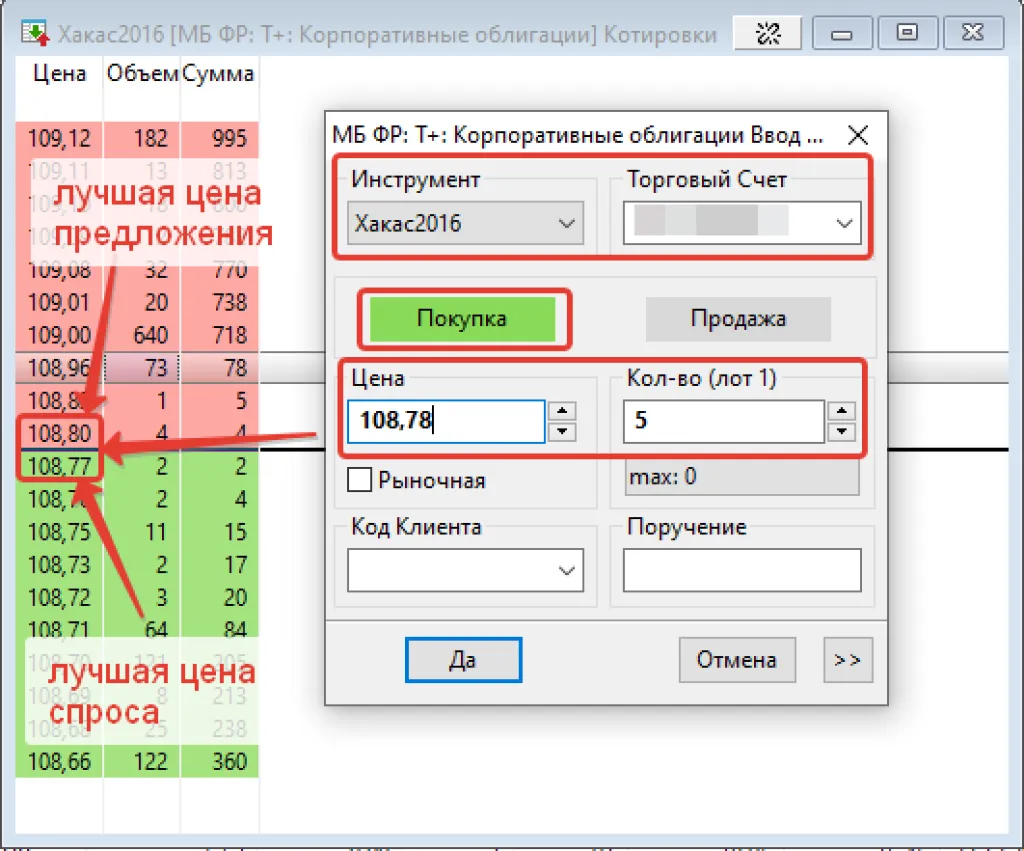1024x851 pixels.
Task: Increase price with the up arrow
Action: coord(564,411)
